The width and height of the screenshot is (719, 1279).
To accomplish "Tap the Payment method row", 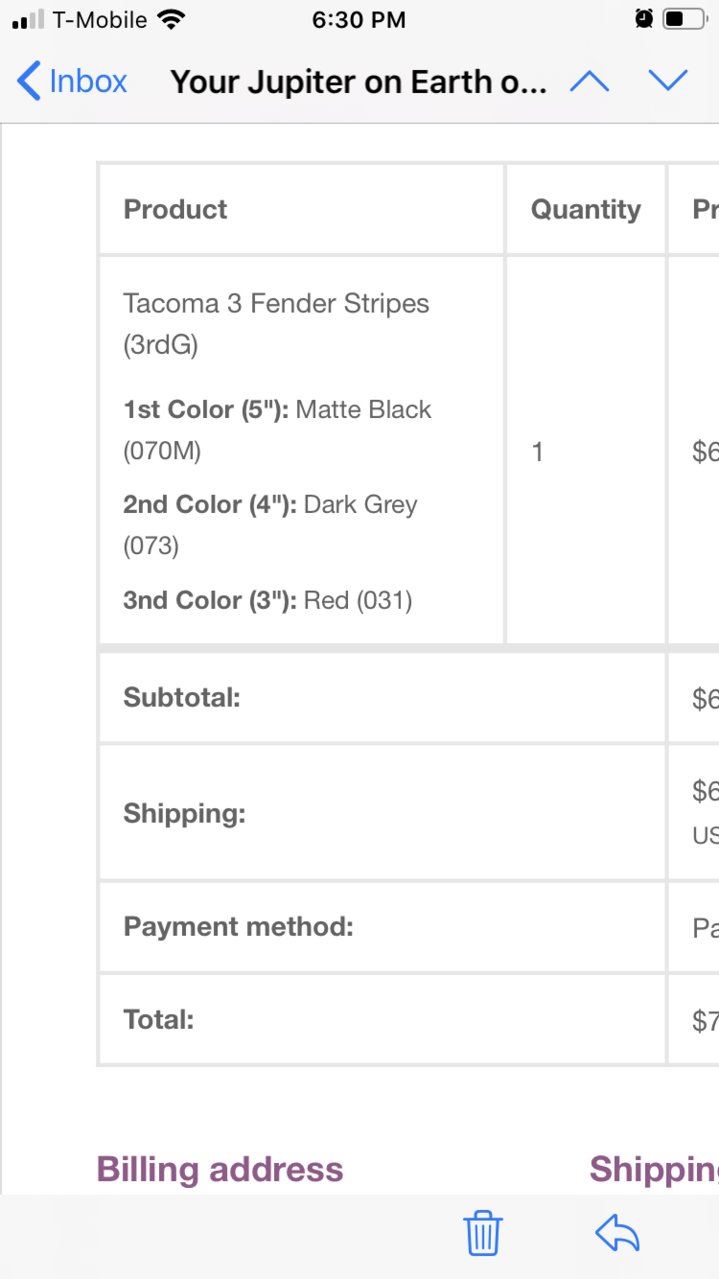I will 408,927.
